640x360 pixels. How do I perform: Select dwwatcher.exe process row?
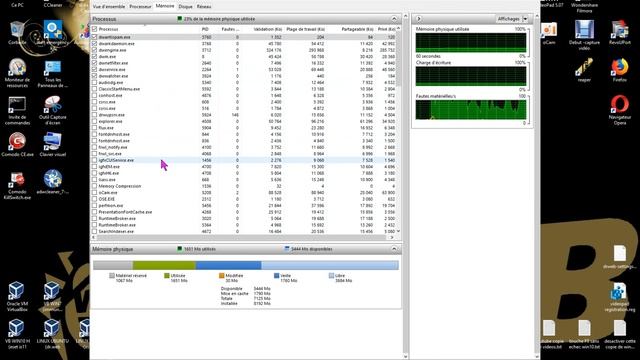243,76
